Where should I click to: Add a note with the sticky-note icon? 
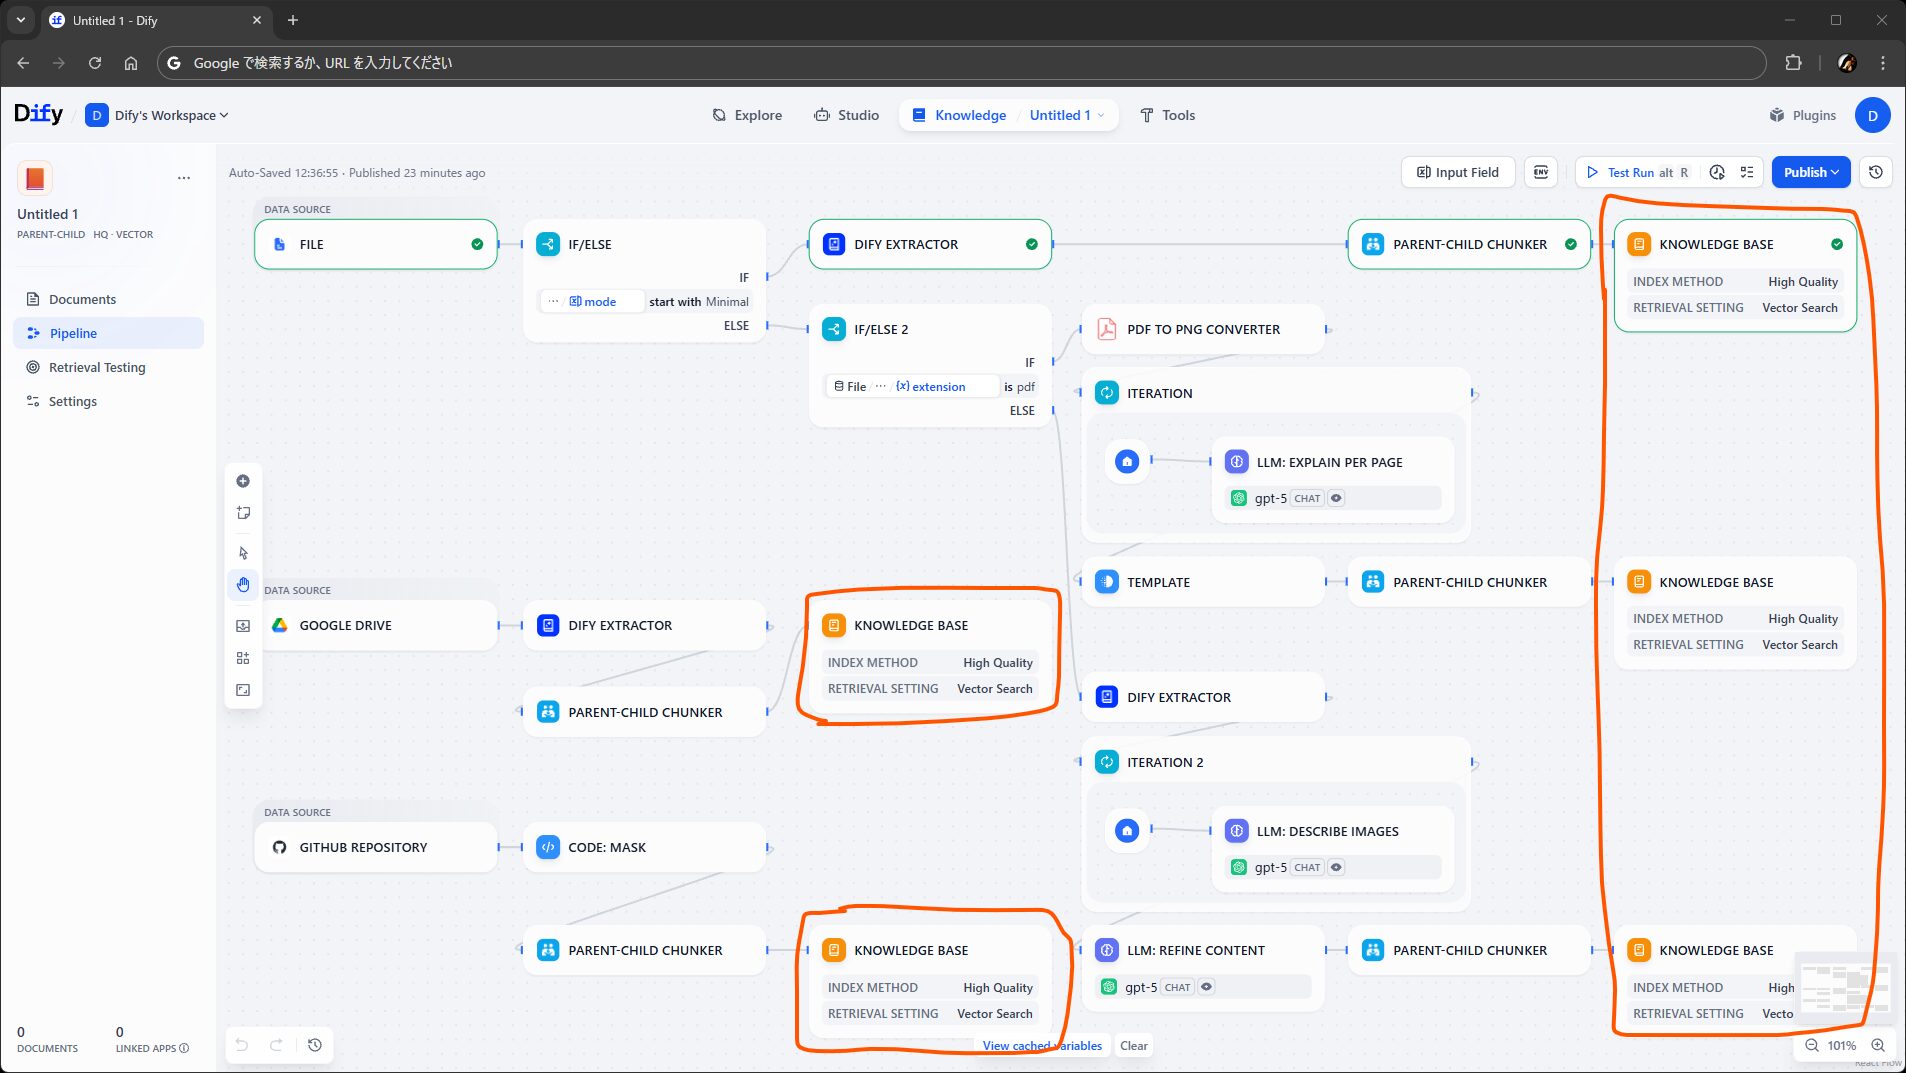tap(243, 513)
